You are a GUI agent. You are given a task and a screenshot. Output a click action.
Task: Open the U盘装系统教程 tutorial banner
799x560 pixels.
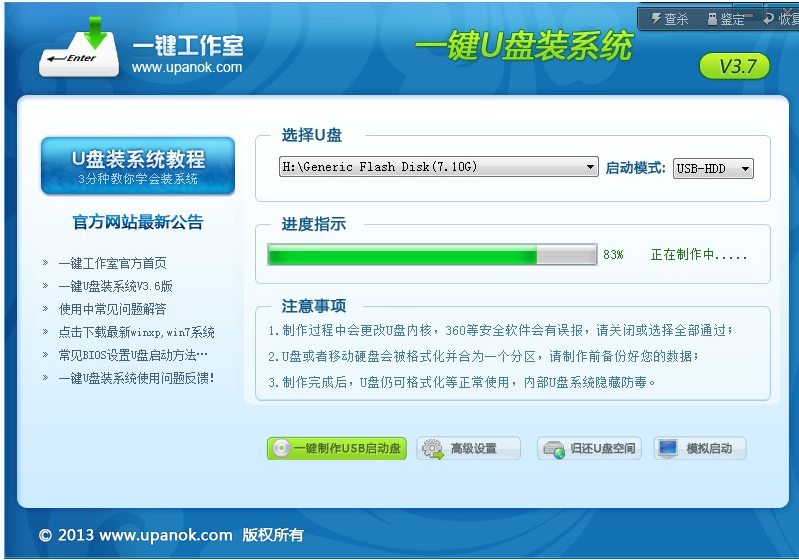138,166
